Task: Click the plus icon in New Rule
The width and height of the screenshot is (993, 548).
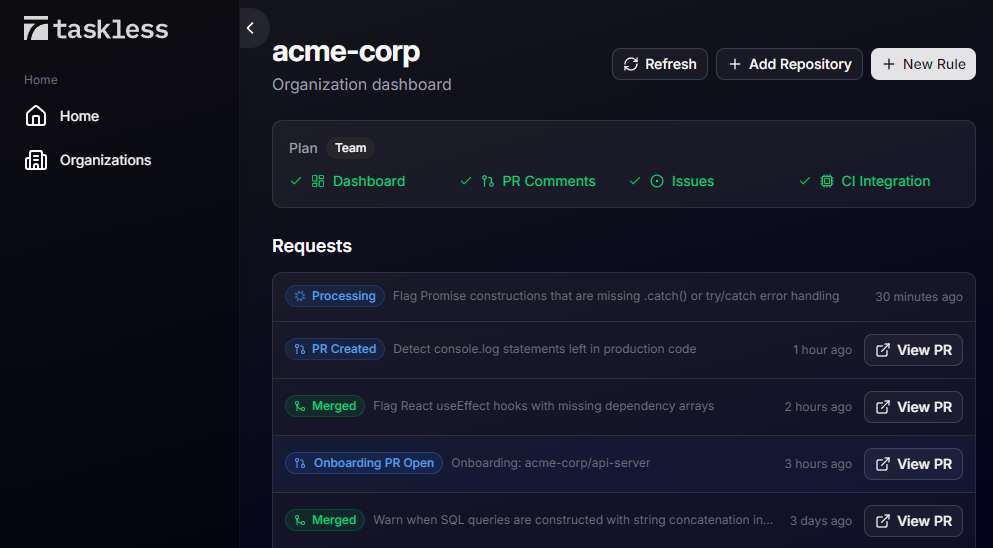Action: 889,64
